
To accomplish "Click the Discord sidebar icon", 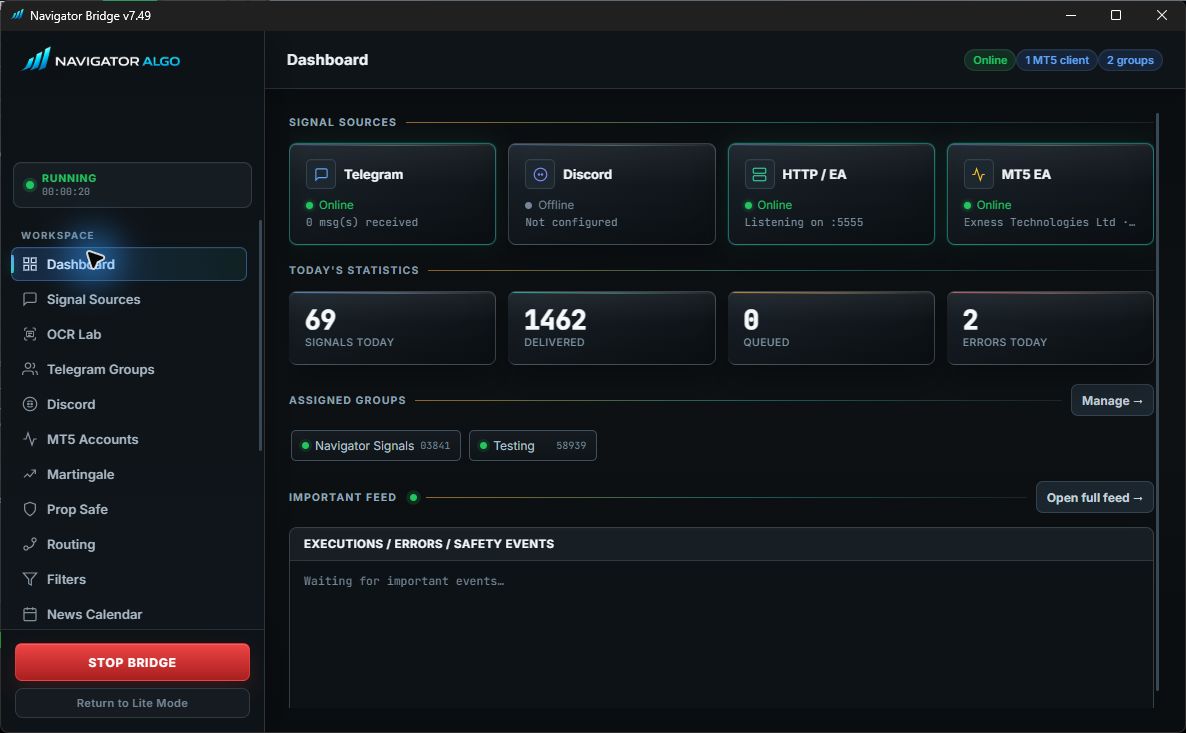I will pyautogui.click(x=29, y=404).
